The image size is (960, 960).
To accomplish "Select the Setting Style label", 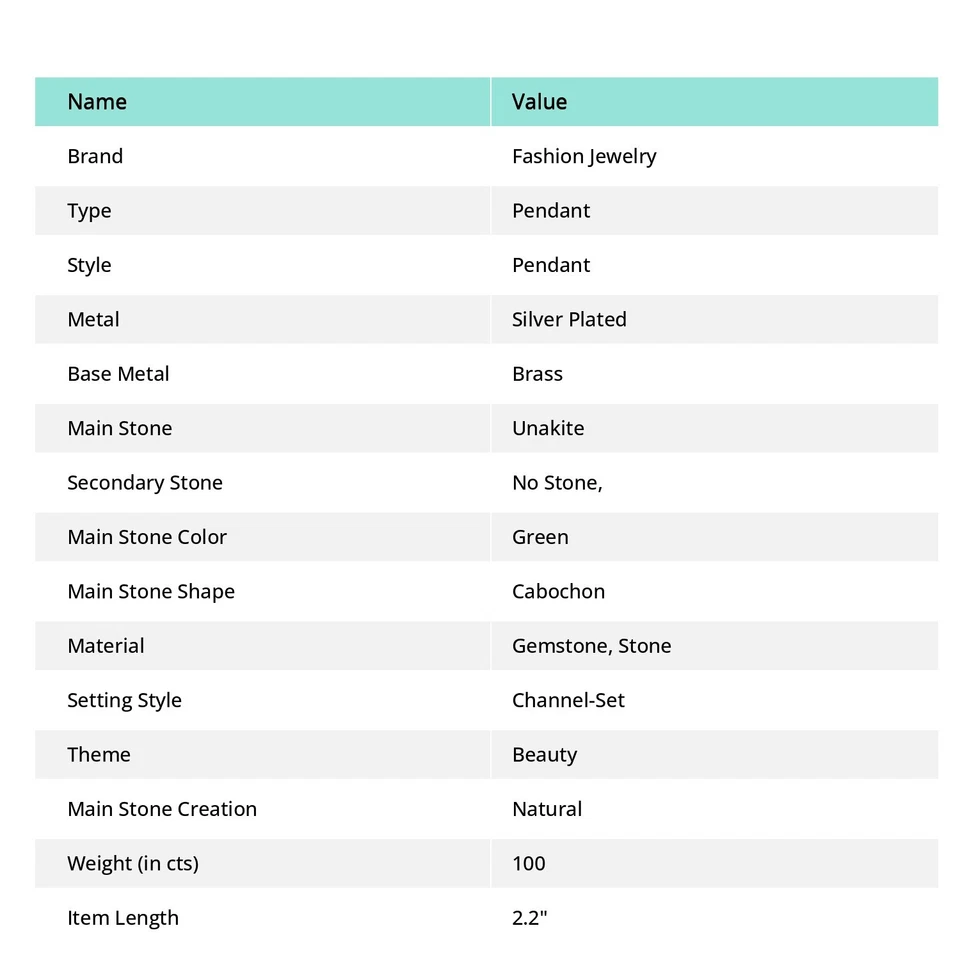I will 124,700.
